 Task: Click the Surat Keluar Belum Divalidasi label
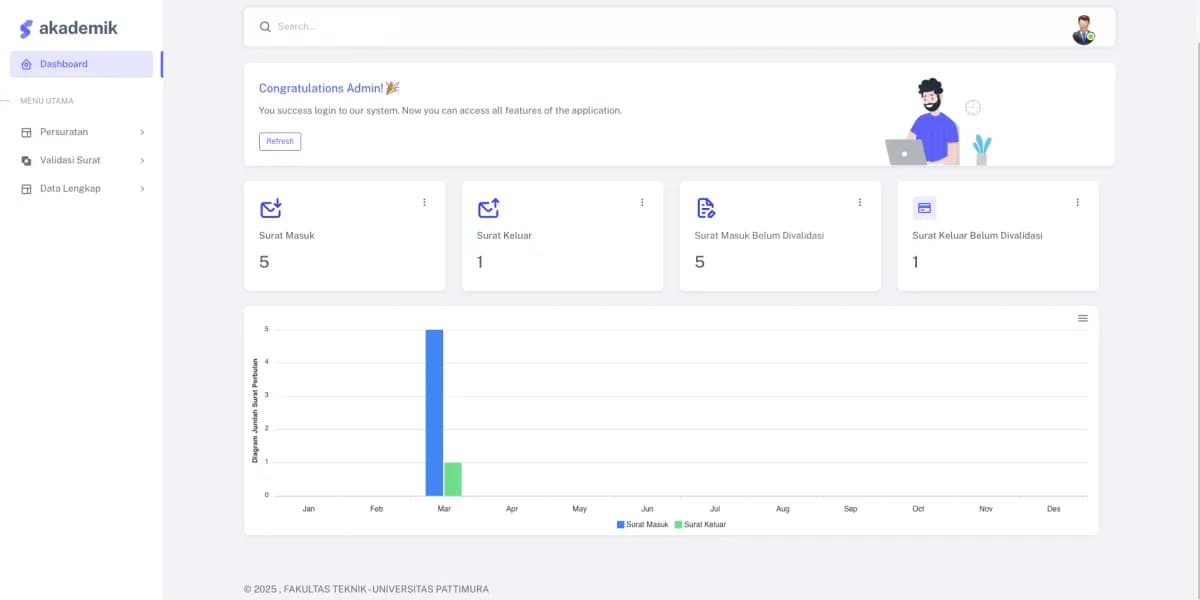point(978,236)
